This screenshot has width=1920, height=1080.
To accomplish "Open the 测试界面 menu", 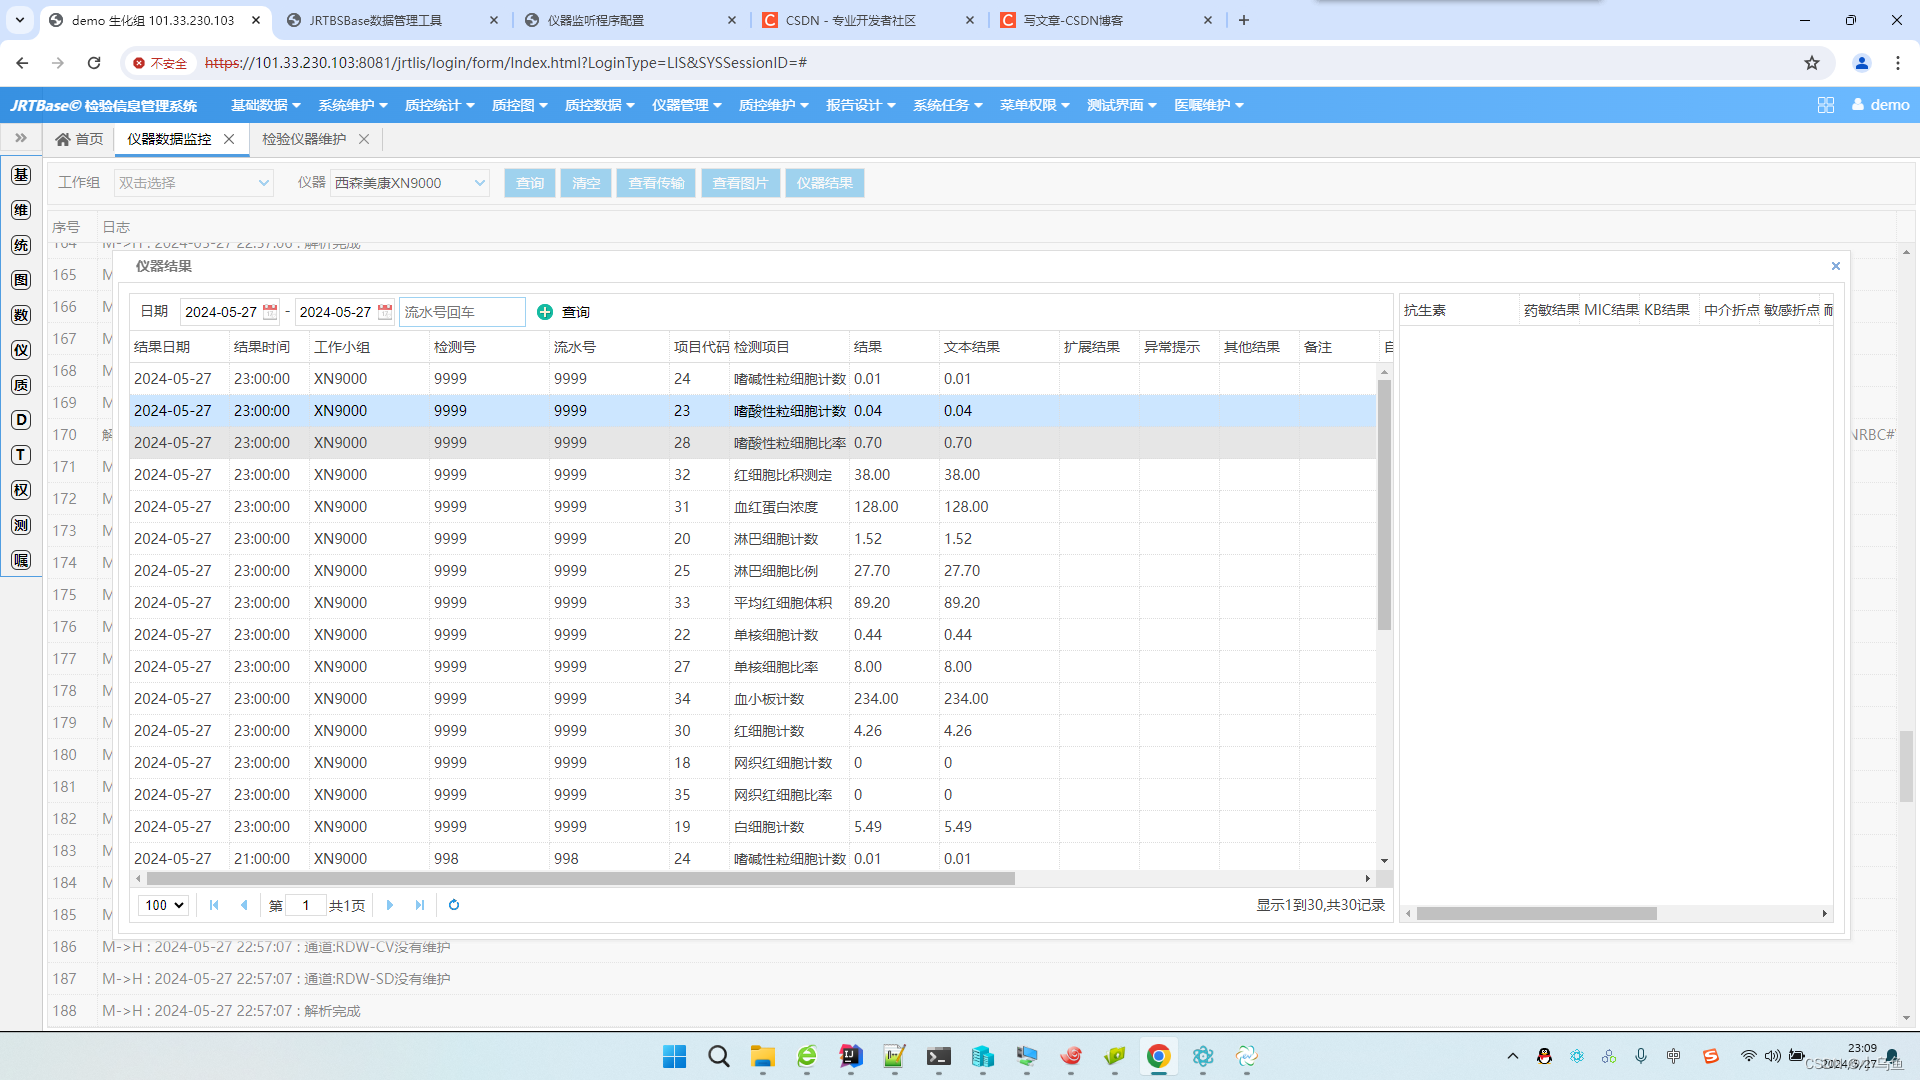I will [1122, 105].
